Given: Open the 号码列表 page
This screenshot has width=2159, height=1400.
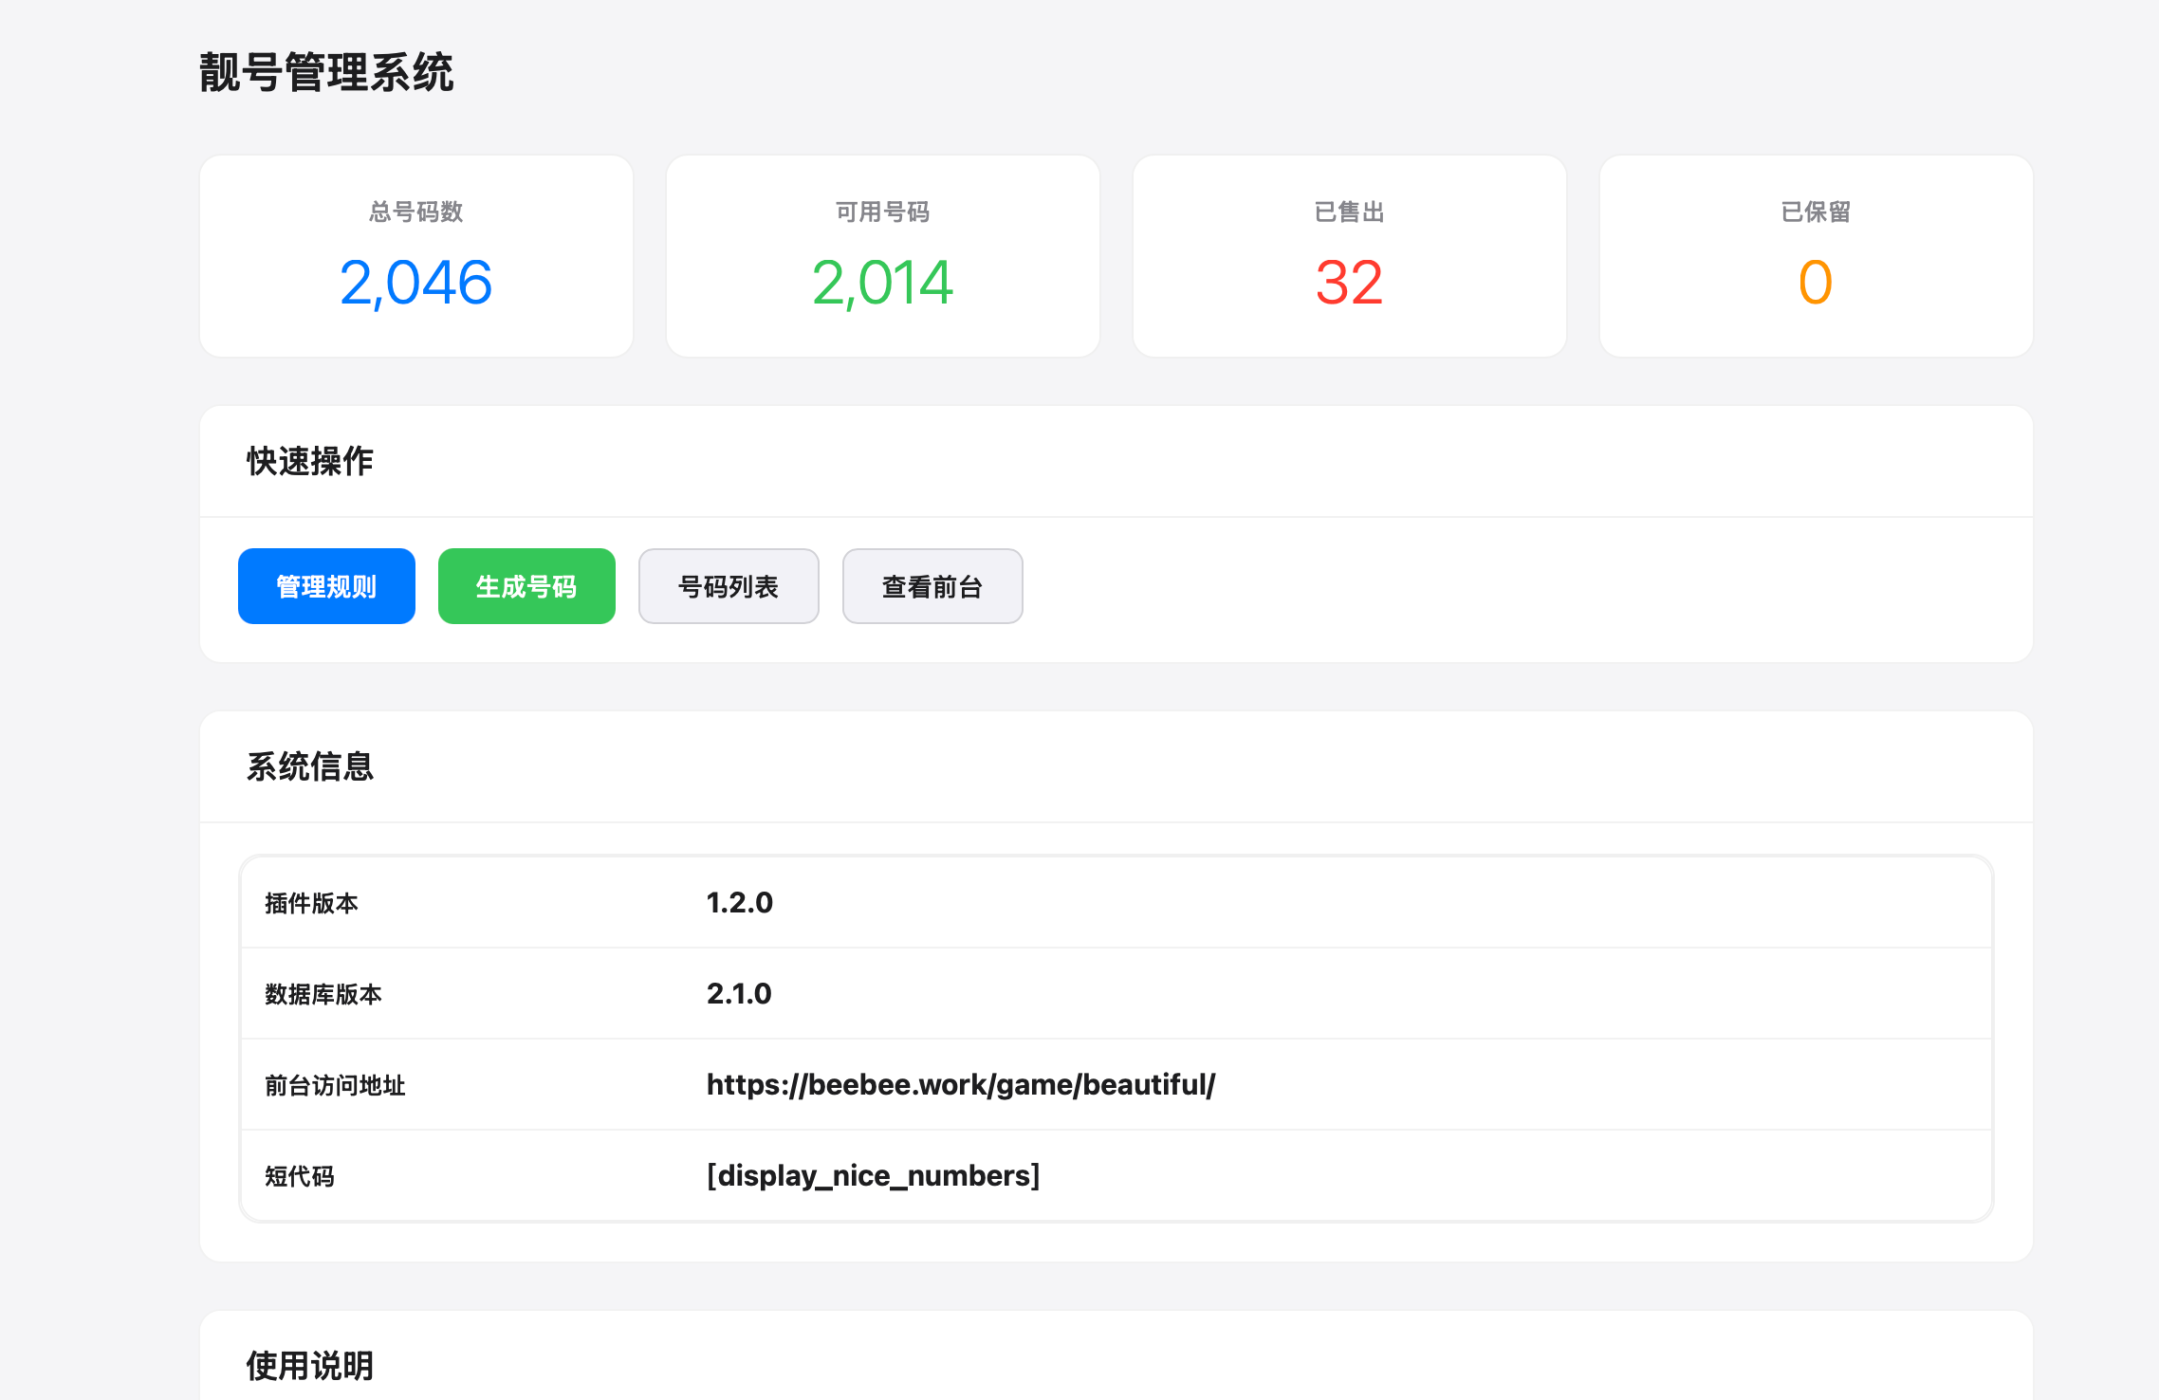Looking at the screenshot, I should (x=728, y=586).
